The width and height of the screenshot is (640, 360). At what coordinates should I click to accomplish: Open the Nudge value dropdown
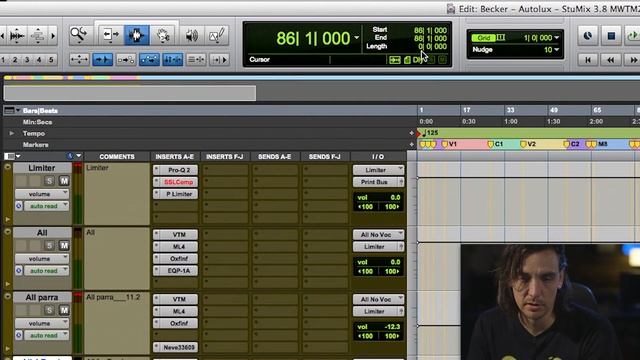tap(556, 50)
